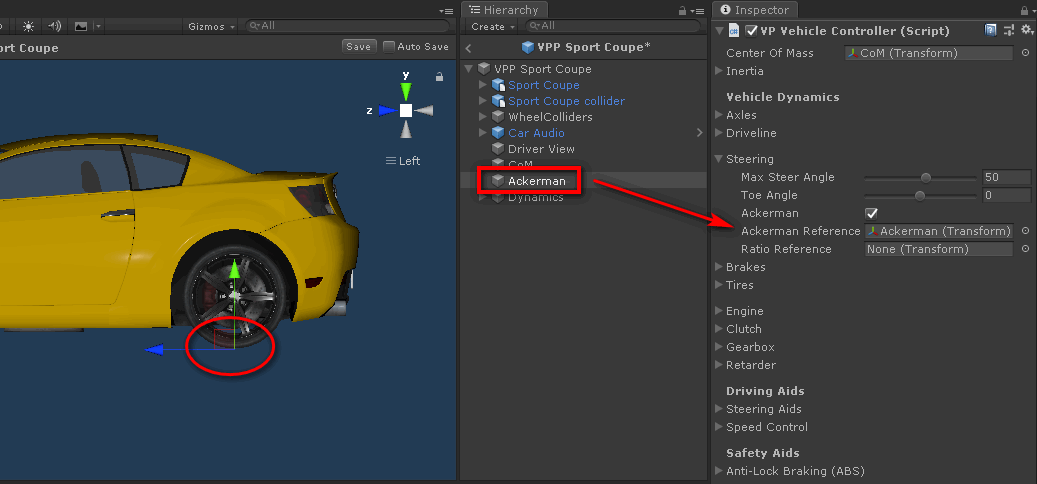Open component settings gear menu
The width and height of the screenshot is (1037, 484).
[x=1025, y=31]
